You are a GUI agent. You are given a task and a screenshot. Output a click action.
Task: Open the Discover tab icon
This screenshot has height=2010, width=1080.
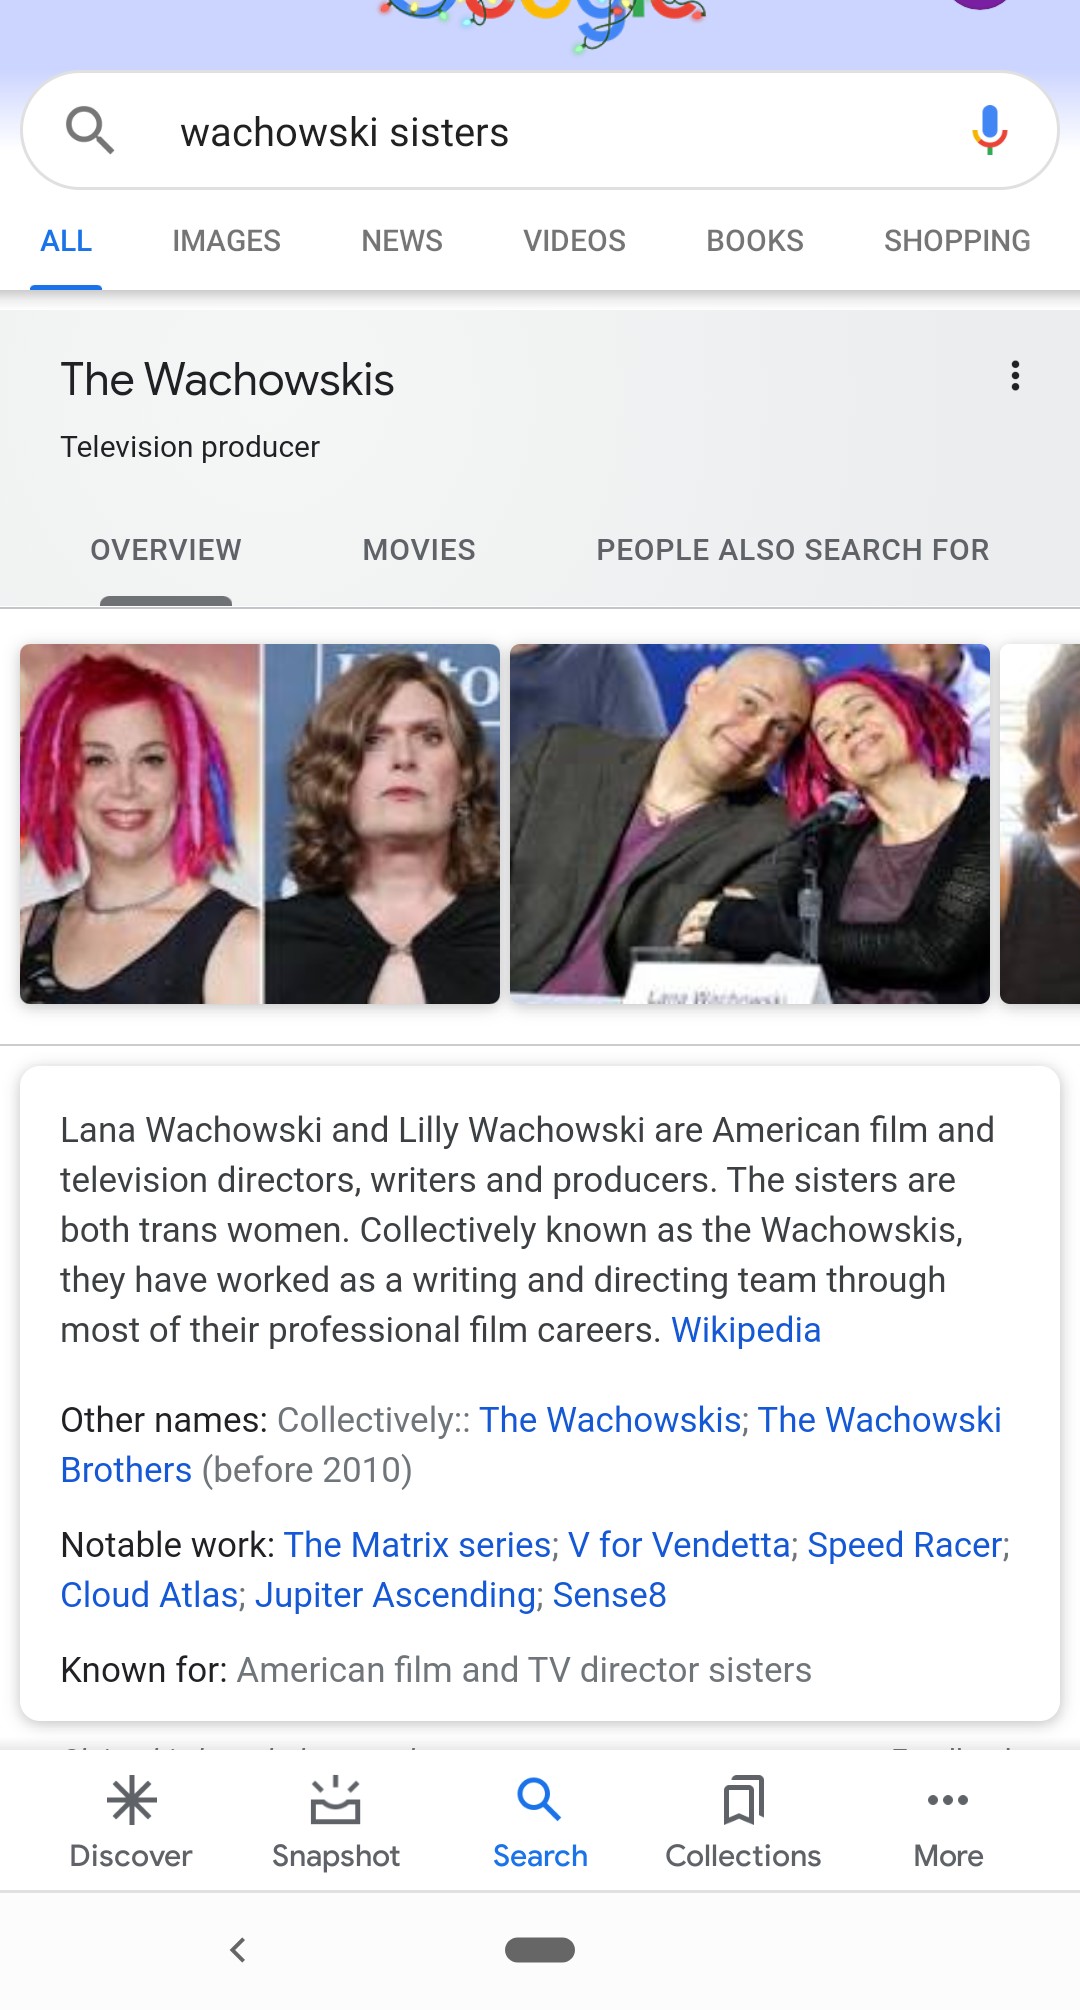tap(131, 1801)
